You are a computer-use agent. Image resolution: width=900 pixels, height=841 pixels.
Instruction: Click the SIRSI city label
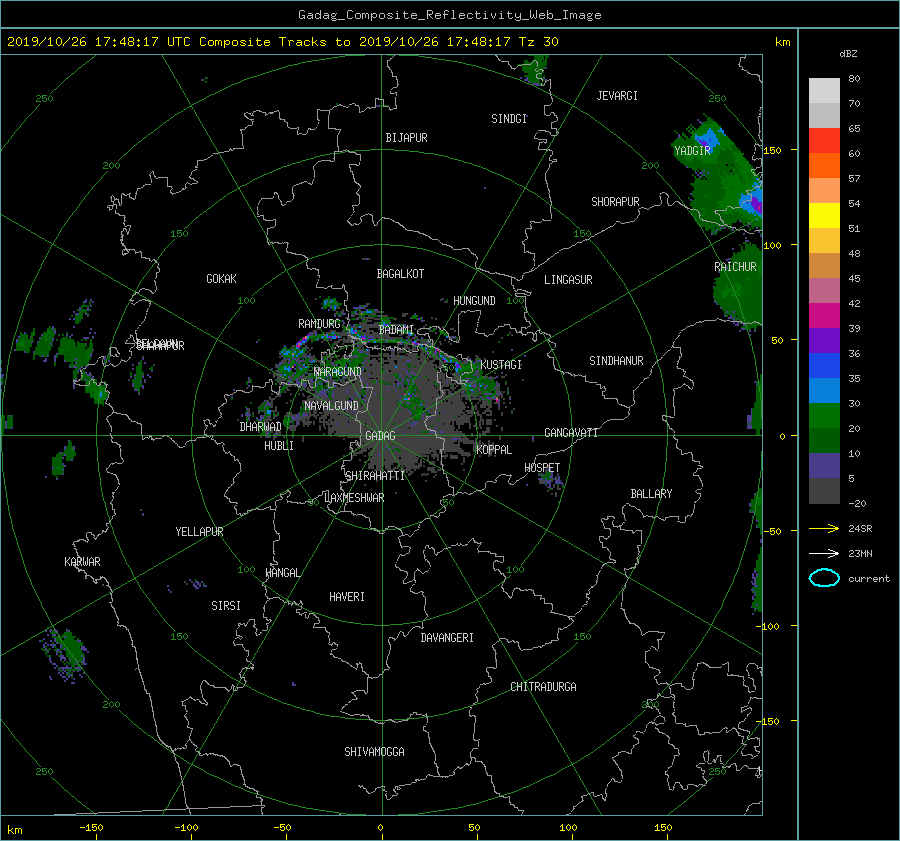tap(226, 606)
